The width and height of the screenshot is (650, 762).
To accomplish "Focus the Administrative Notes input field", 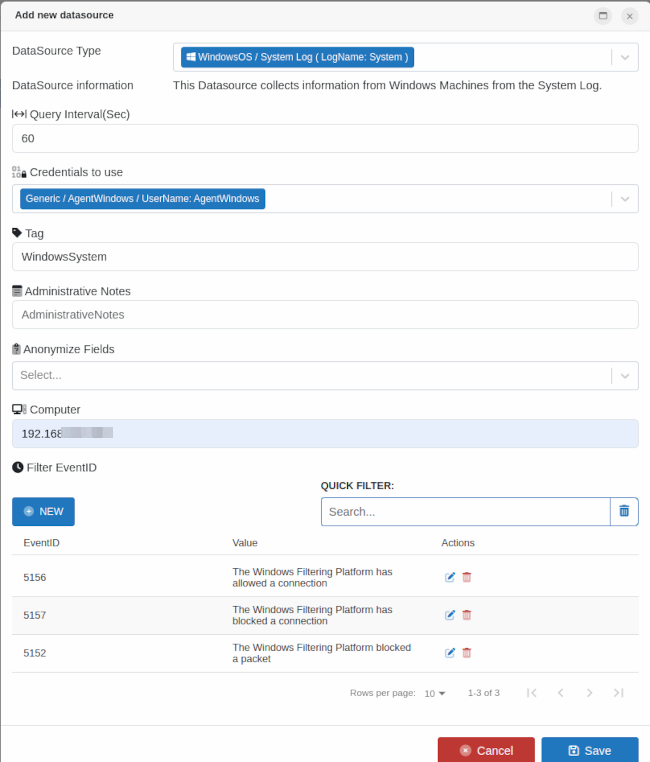I will click(325, 314).
